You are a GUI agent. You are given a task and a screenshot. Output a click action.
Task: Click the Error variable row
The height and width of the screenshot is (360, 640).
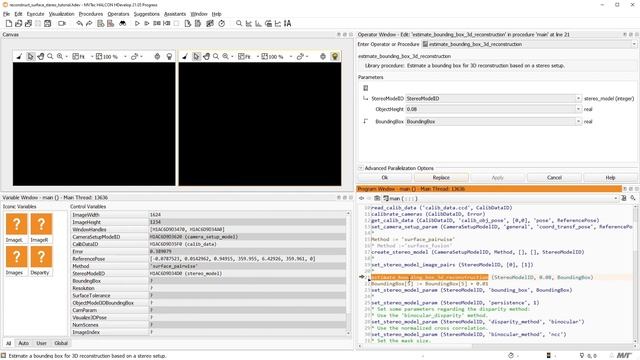coord(208,251)
